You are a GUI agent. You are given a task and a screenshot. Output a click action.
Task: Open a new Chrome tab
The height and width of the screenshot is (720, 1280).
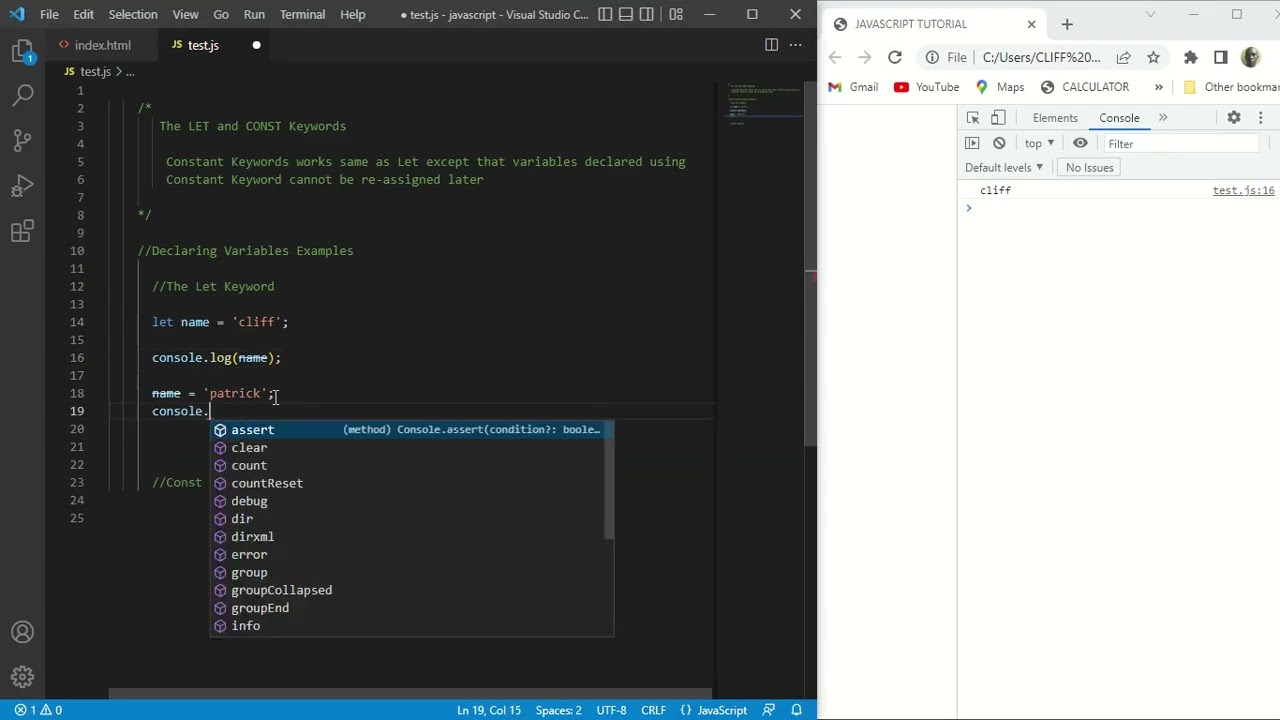1067,24
